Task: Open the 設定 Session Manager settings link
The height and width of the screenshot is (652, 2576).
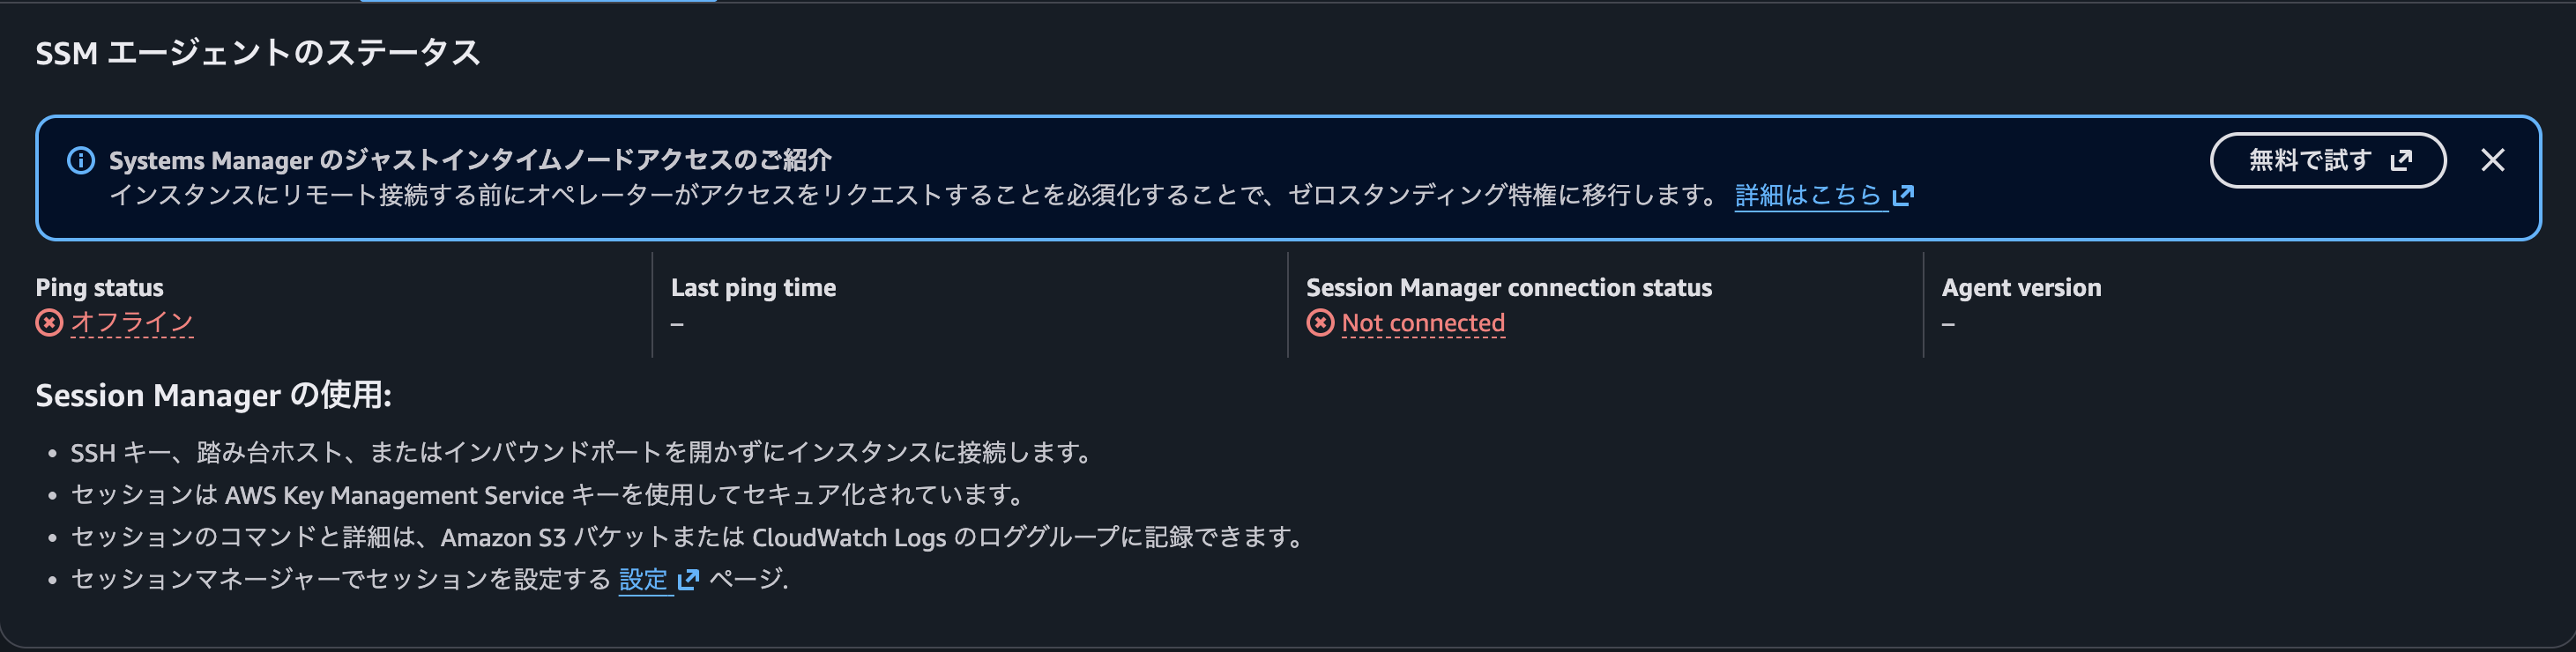Action: (x=641, y=580)
